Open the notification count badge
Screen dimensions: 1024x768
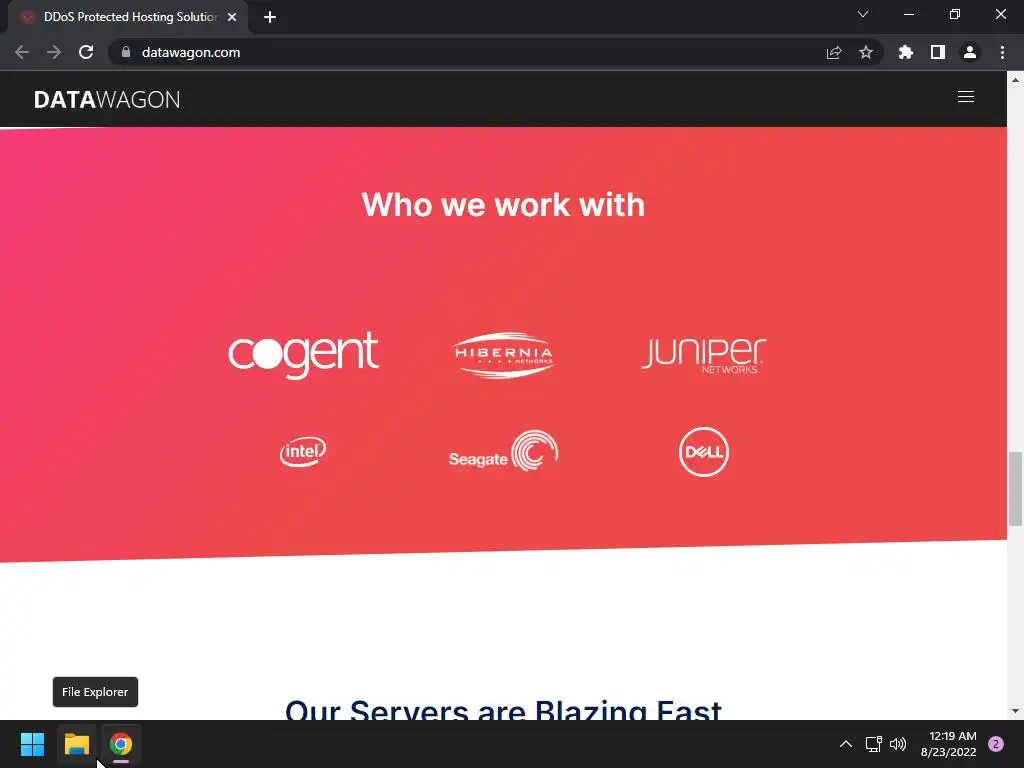(x=996, y=744)
